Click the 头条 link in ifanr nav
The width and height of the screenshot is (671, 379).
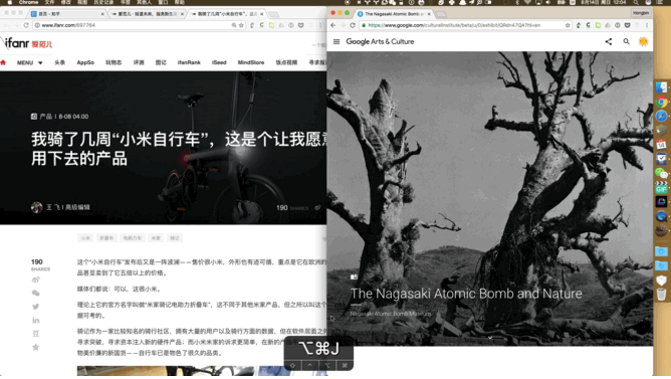(x=59, y=62)
